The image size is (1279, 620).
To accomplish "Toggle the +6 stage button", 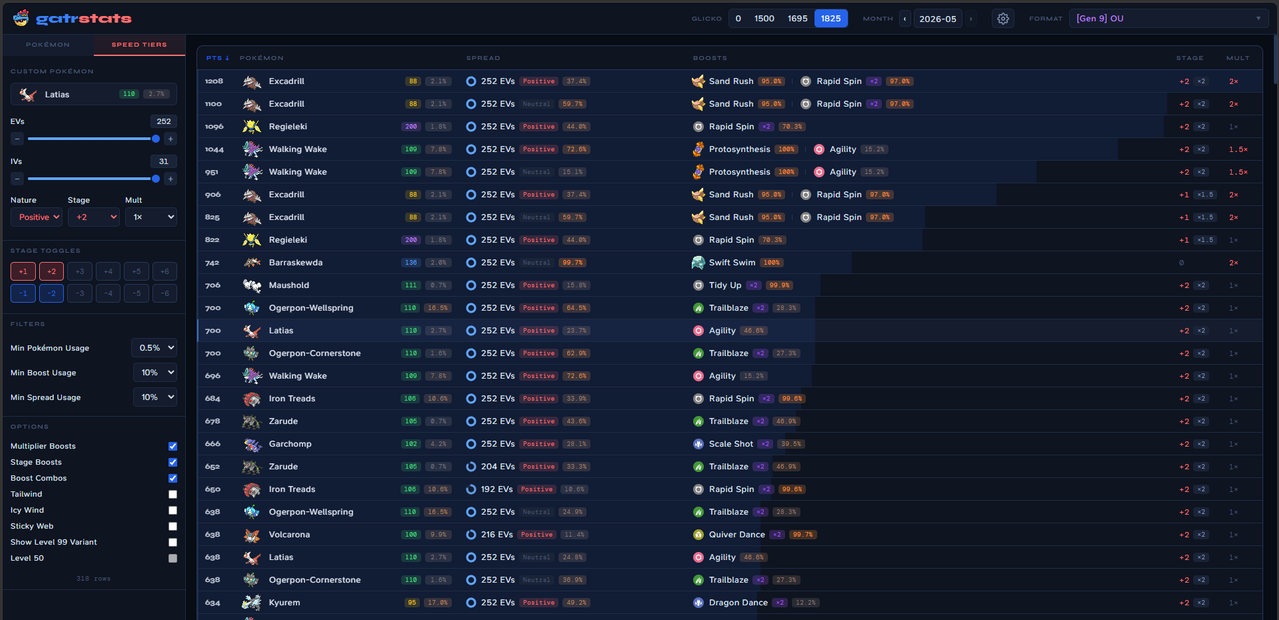I will tap(166, 271).
